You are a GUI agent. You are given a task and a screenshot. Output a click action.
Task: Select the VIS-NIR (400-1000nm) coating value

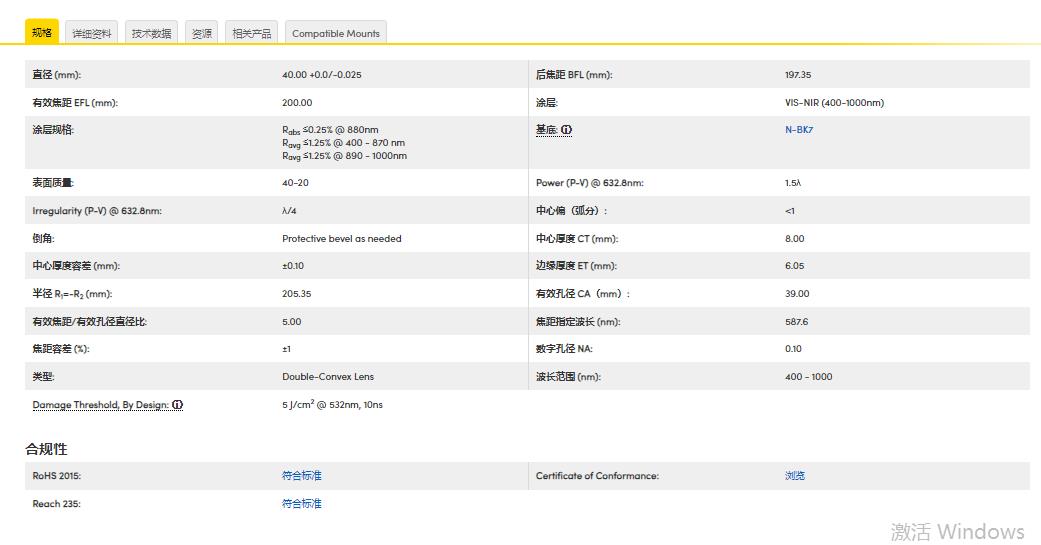834,103
